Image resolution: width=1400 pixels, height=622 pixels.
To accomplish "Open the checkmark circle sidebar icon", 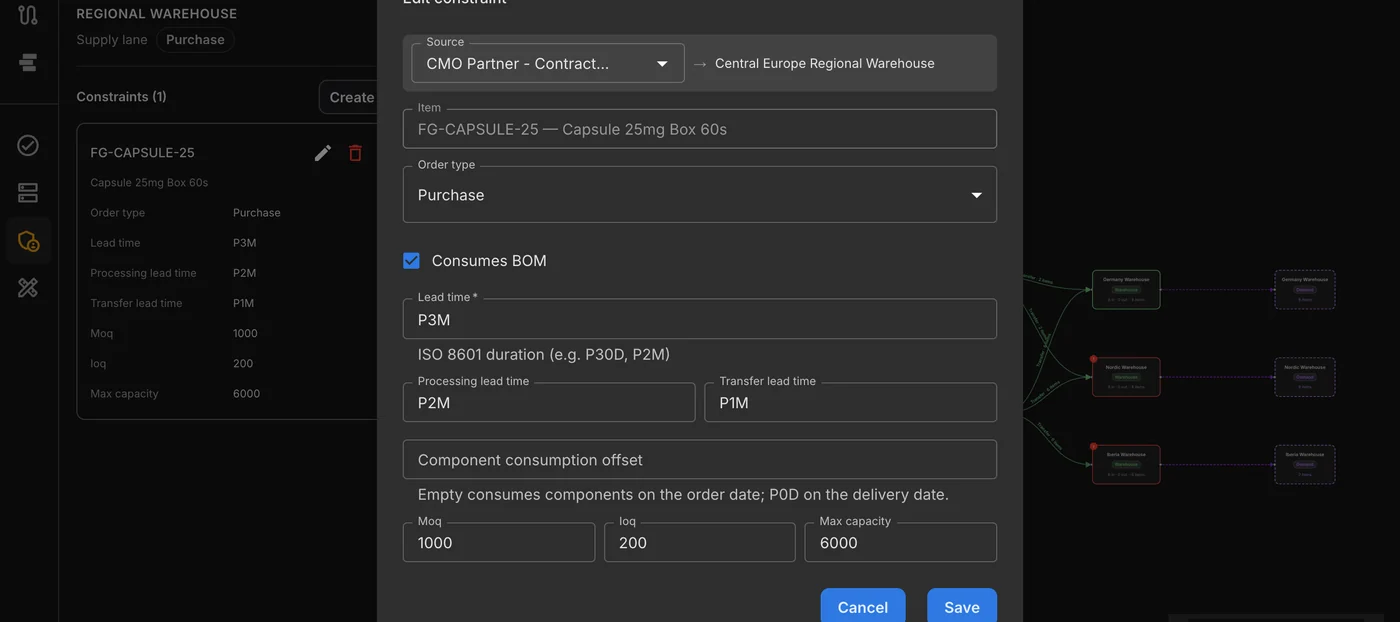I will tap(28, 145).
